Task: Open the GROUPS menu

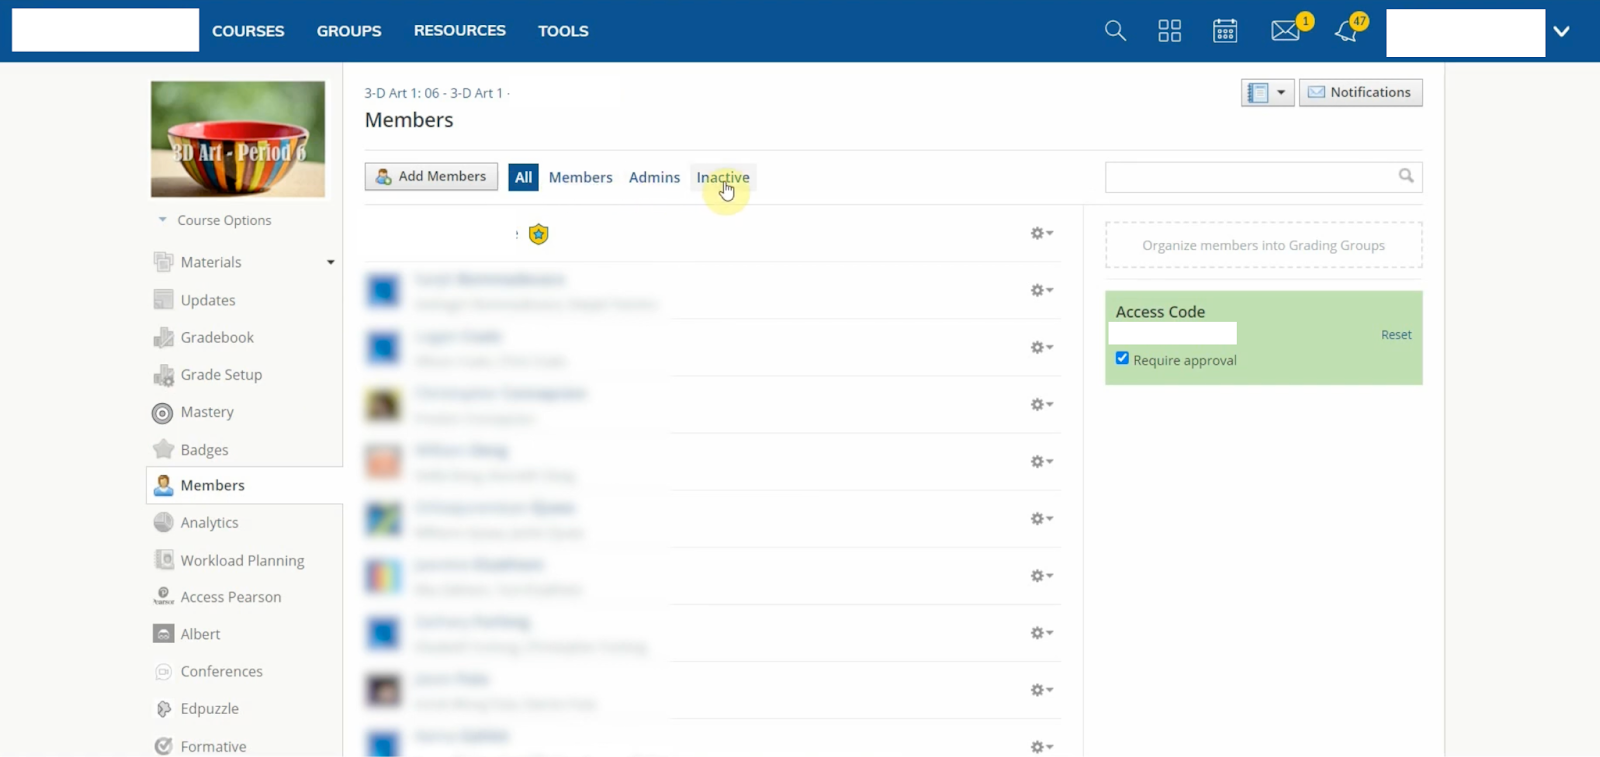Action: point(349,31)
